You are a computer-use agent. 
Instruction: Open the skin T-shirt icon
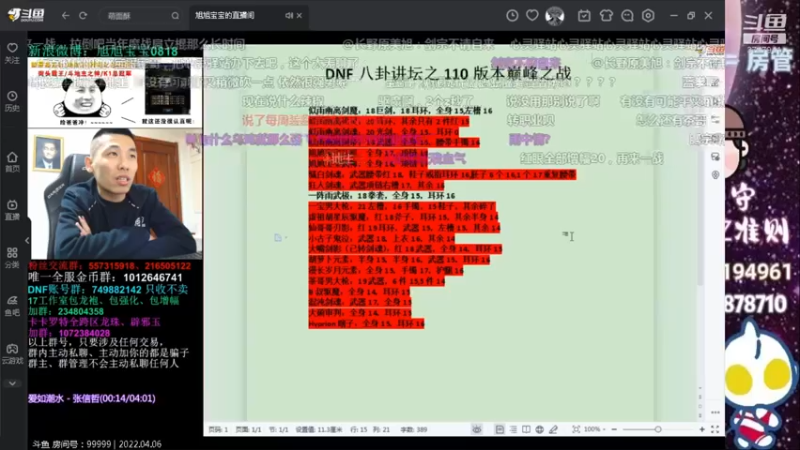pyautogui.click(x=606, y=16)
